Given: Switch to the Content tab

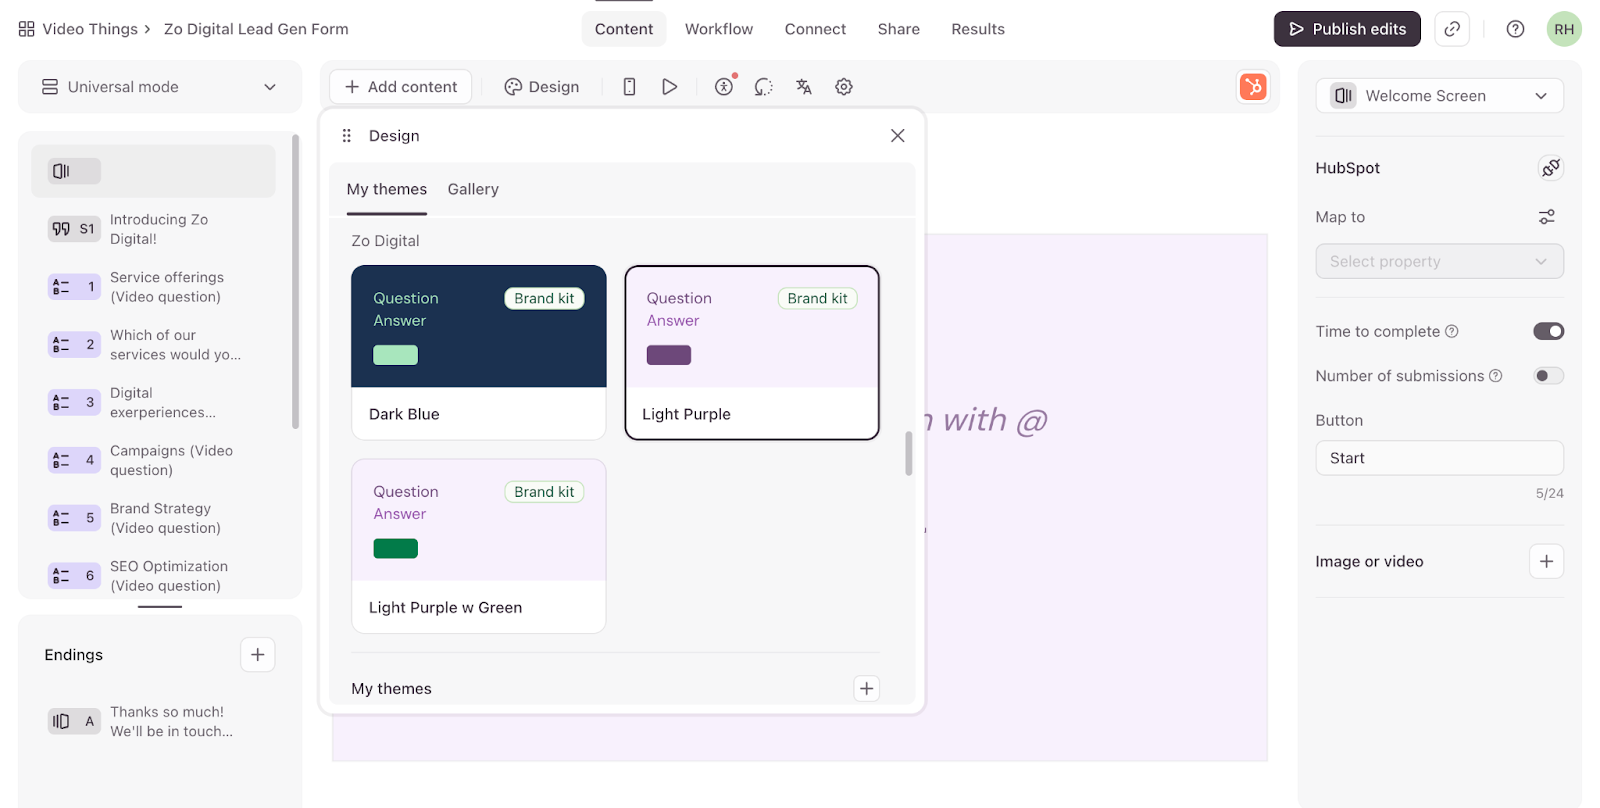Looking at the screenshot, I should pyautogui.click(x=624, y=29).
